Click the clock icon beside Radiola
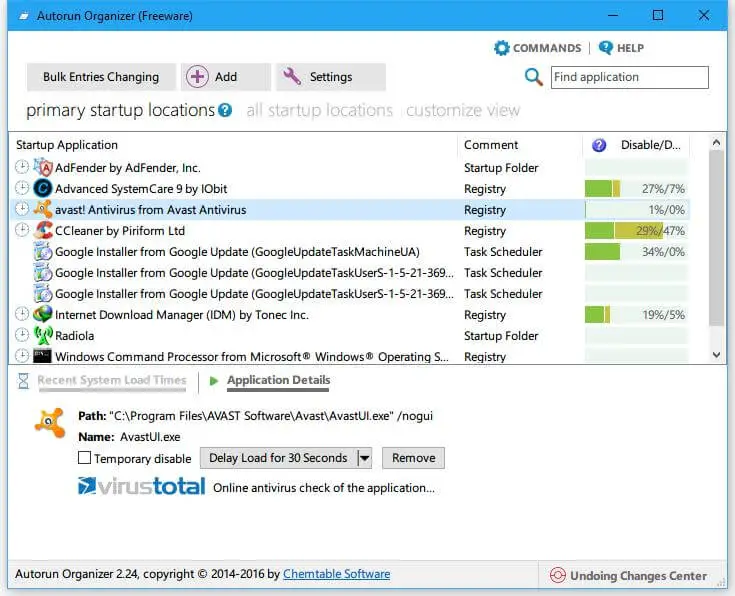 tap(22, 335)
